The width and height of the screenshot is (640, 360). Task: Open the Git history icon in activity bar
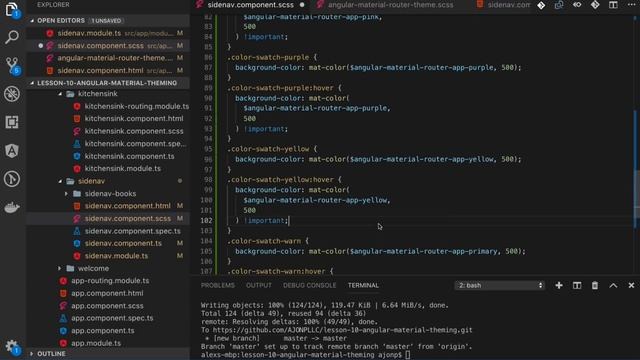coord(12,179)
